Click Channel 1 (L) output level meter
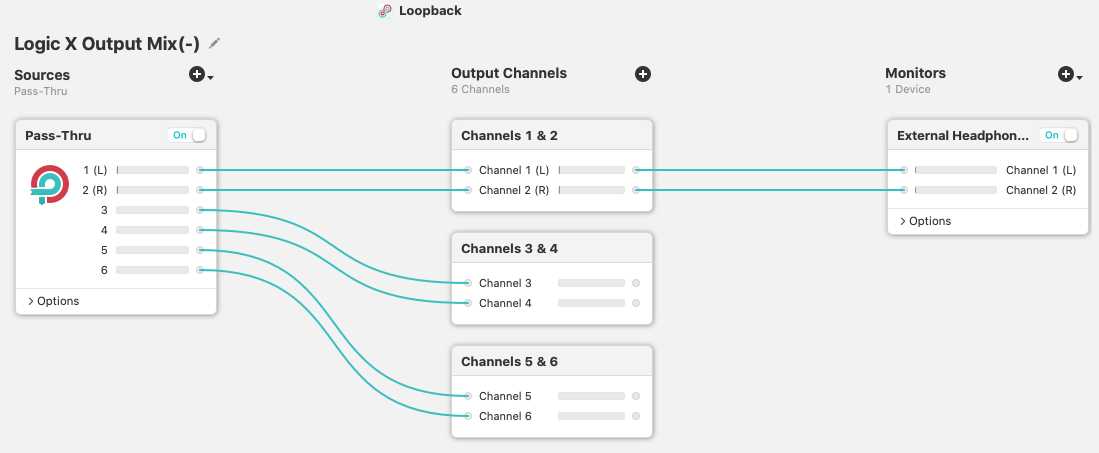The image size is (1099, 453). pos(591,170)
